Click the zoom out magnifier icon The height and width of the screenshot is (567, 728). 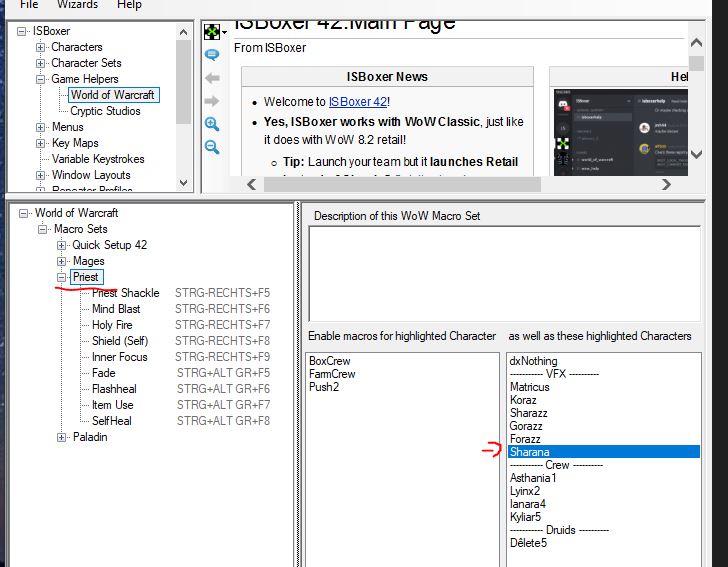point(212,147)
